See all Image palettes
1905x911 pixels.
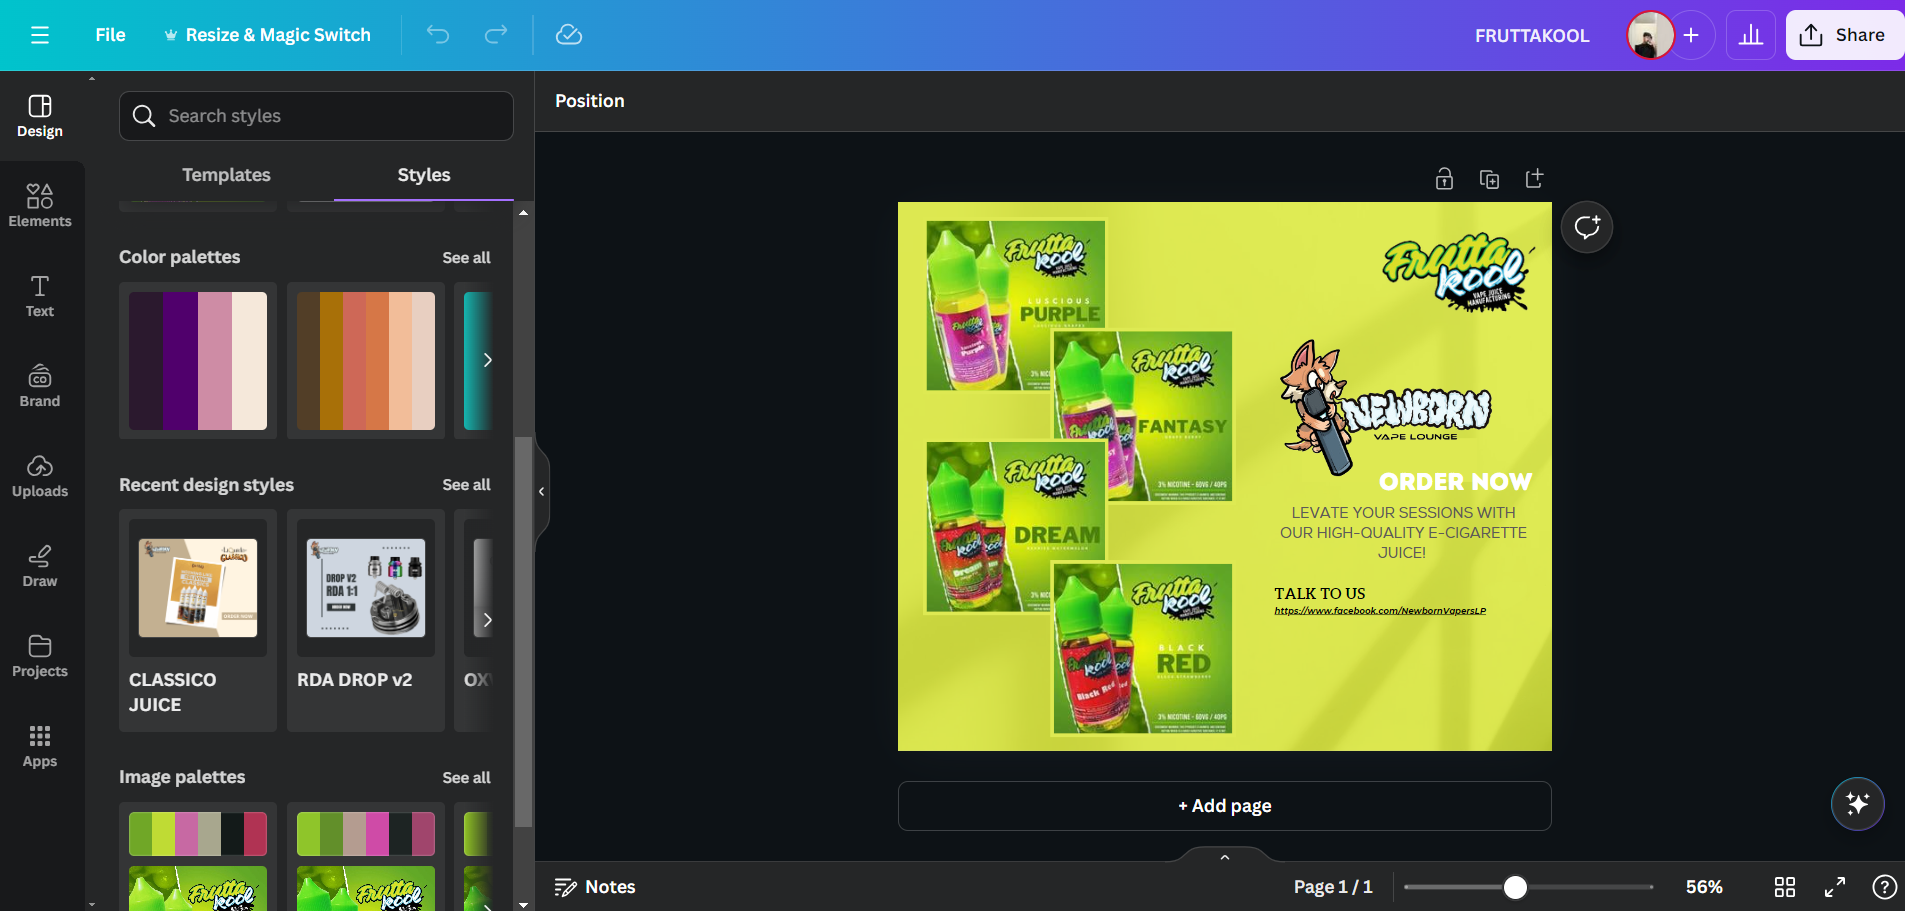coord(466,778)
